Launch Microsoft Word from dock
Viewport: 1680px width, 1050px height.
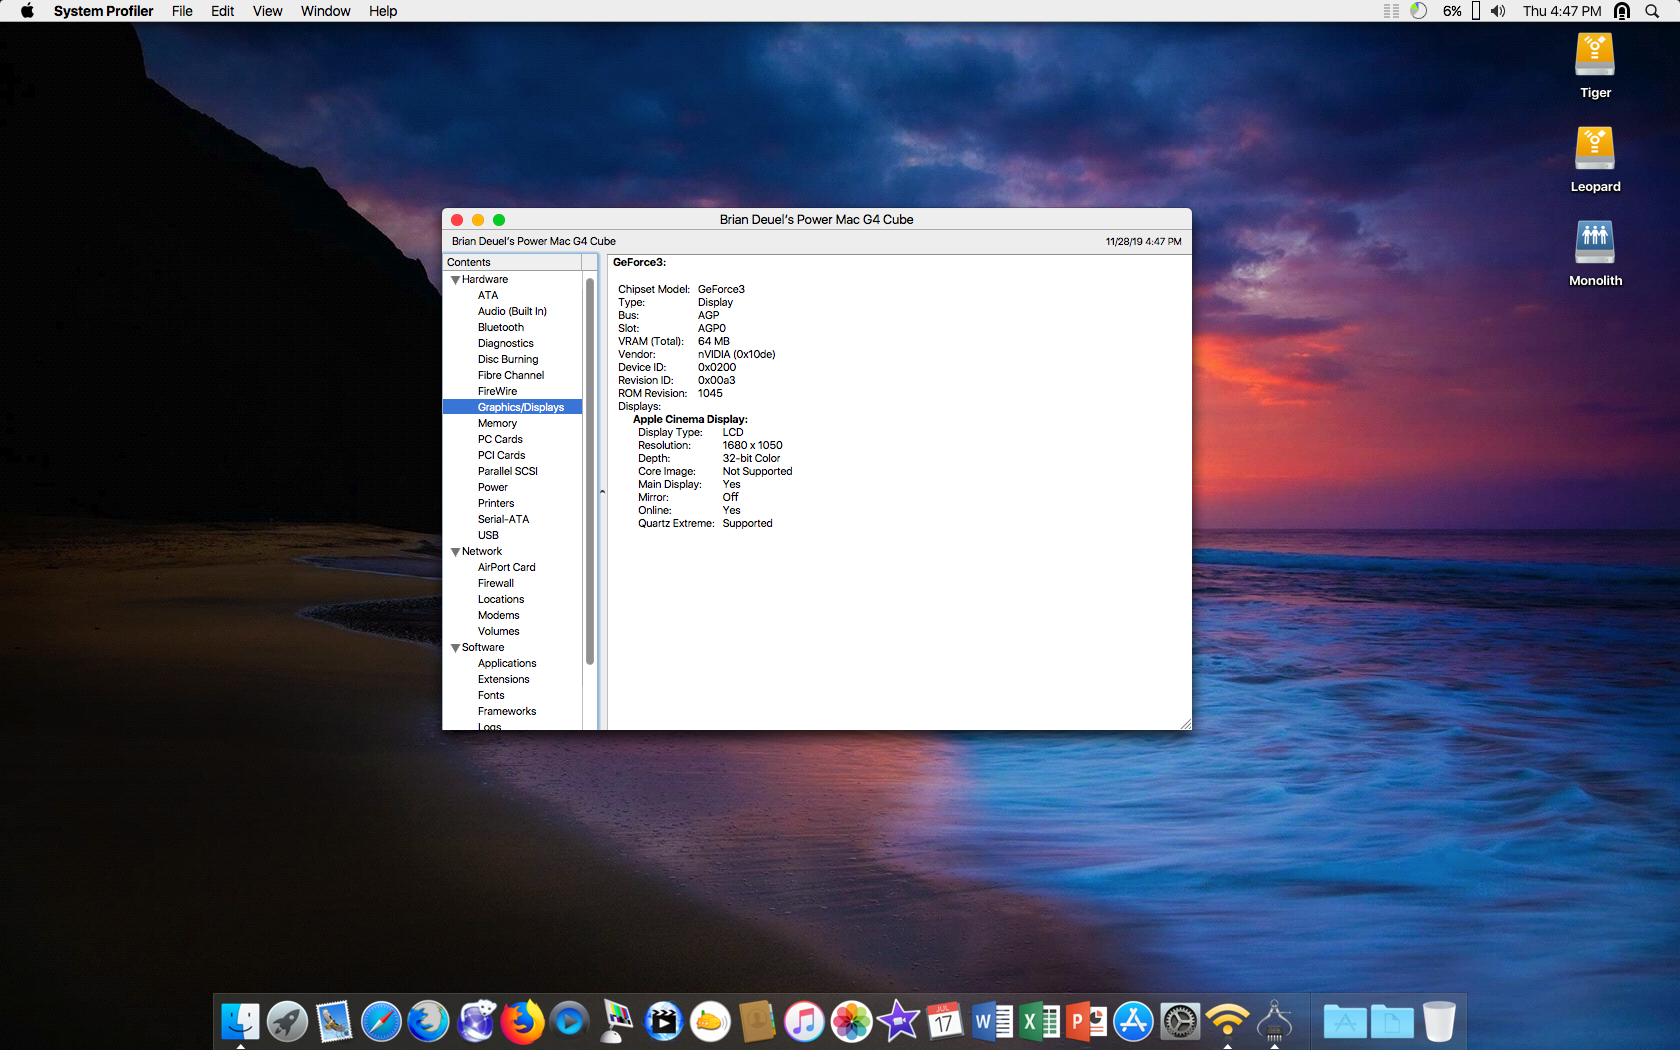click(992, 1022)
